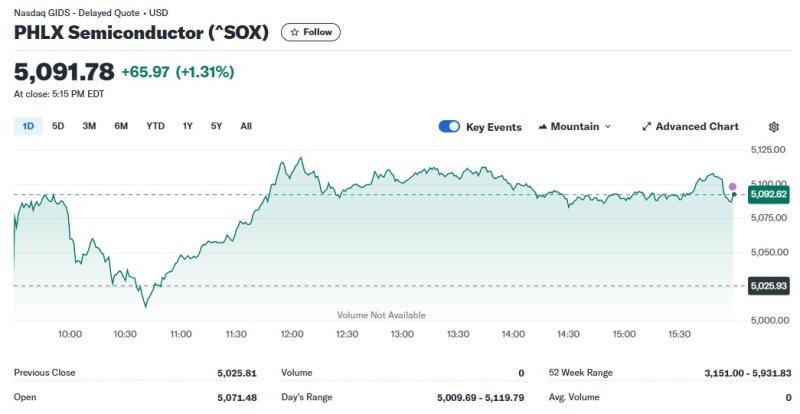
Task: Open the Advanced Chart link
Action: pos(696,127)
